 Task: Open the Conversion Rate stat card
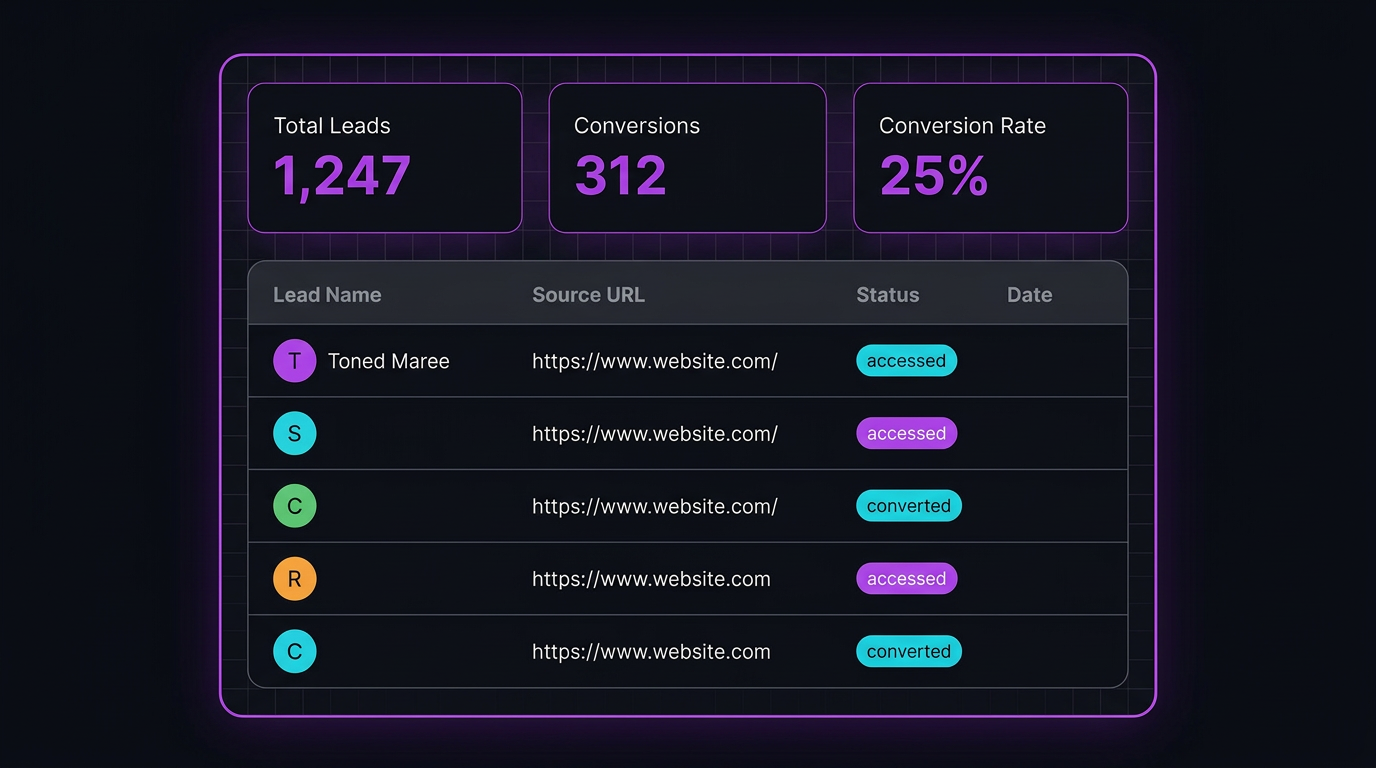[990, 157]
